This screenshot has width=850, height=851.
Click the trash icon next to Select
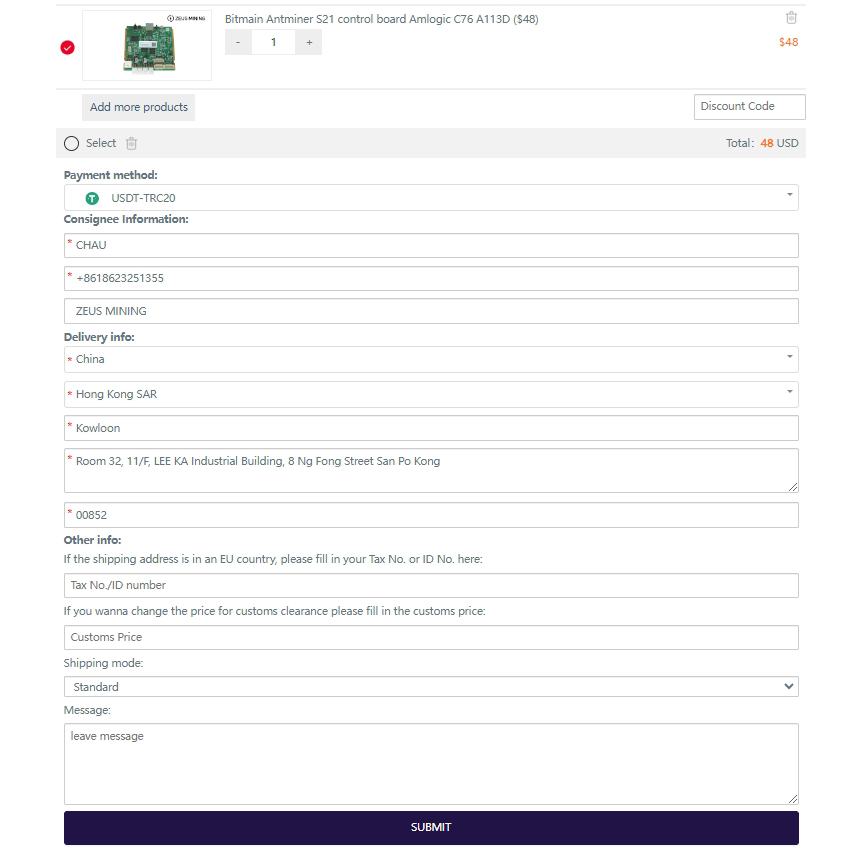[x=131, y=144]
